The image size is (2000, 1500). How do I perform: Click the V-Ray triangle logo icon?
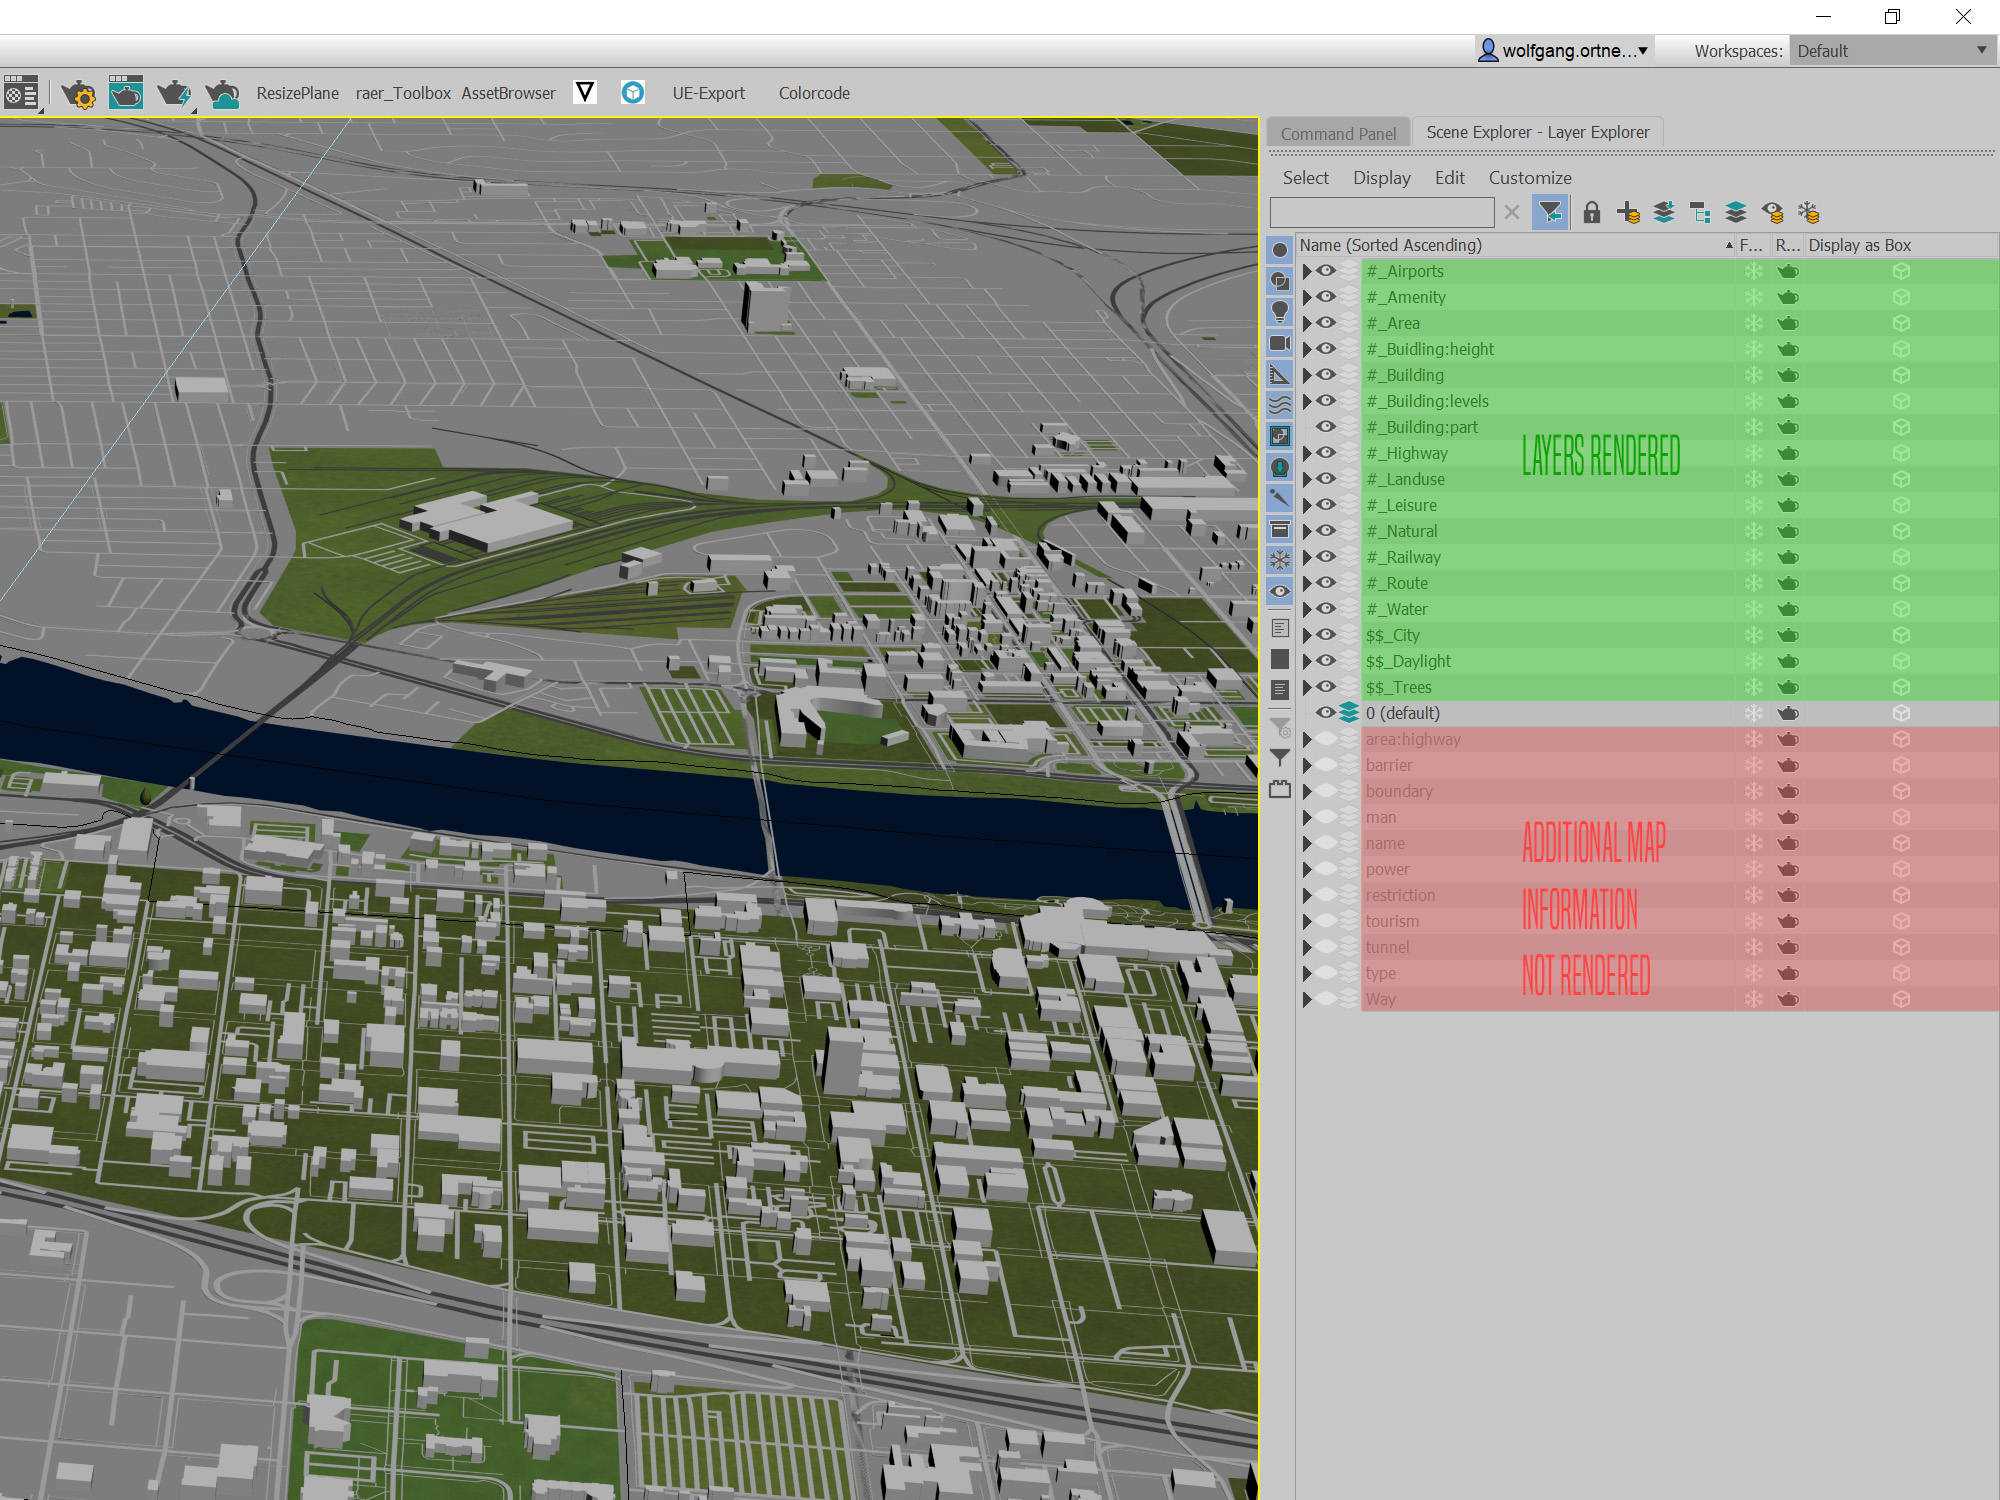(585, 93)
